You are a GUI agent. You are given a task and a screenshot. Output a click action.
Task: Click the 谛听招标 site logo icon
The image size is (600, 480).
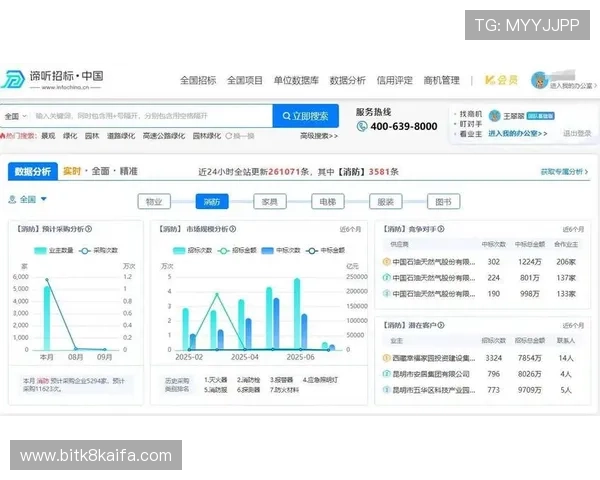(13, 79)
